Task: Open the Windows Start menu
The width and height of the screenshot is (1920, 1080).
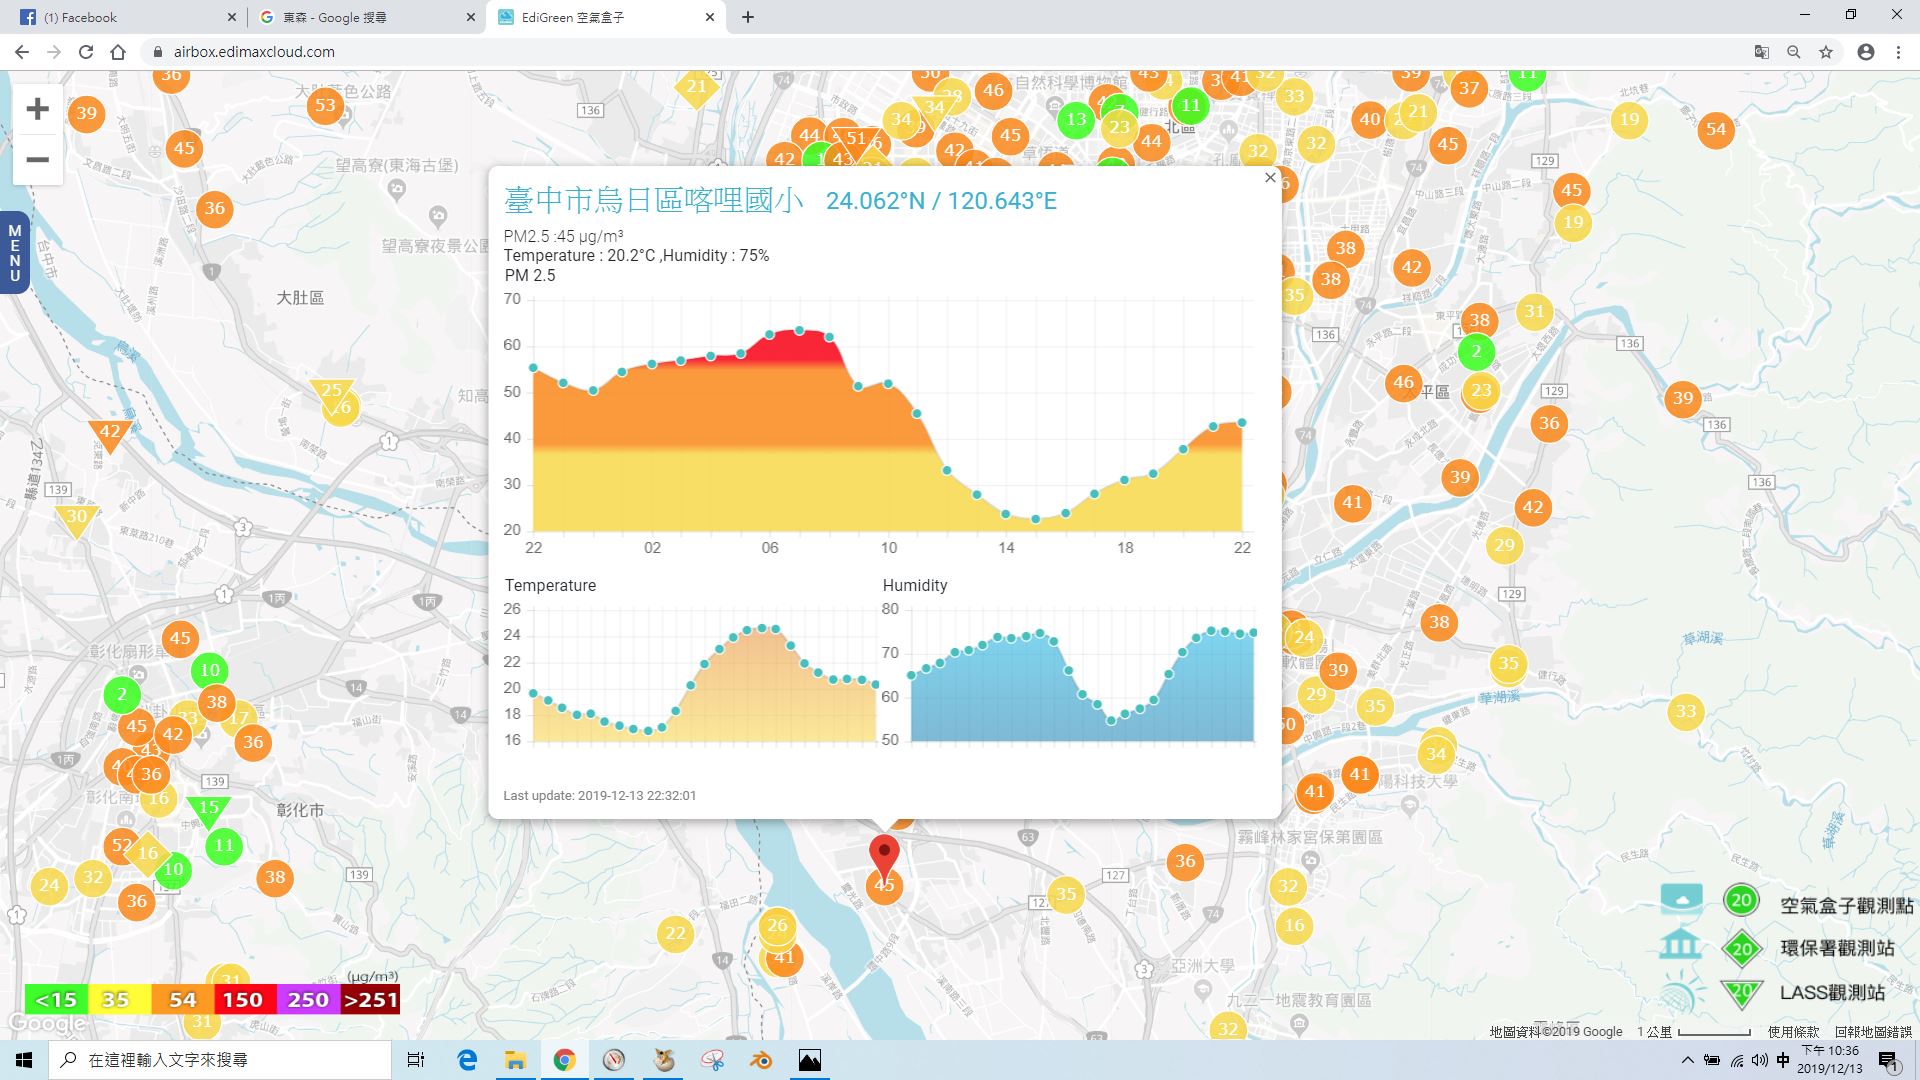Action: tap(24, 1060)
